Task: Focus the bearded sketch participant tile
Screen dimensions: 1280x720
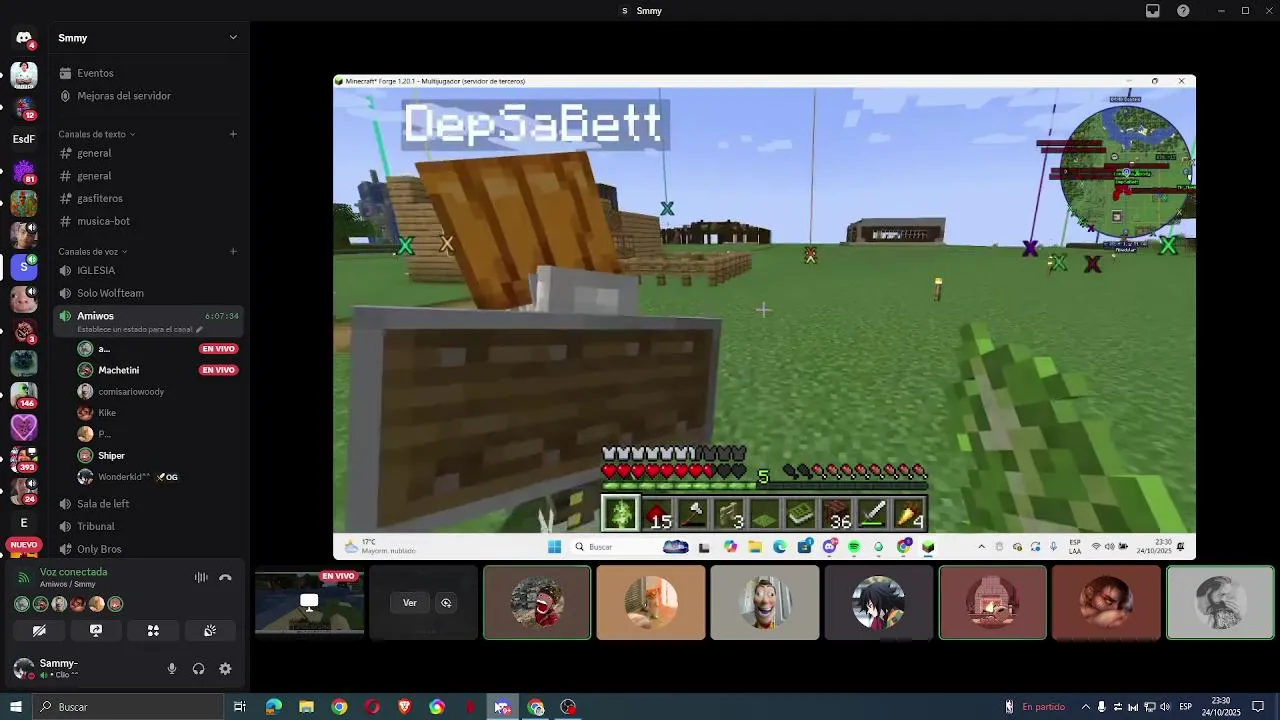Action: (1220, 602)
